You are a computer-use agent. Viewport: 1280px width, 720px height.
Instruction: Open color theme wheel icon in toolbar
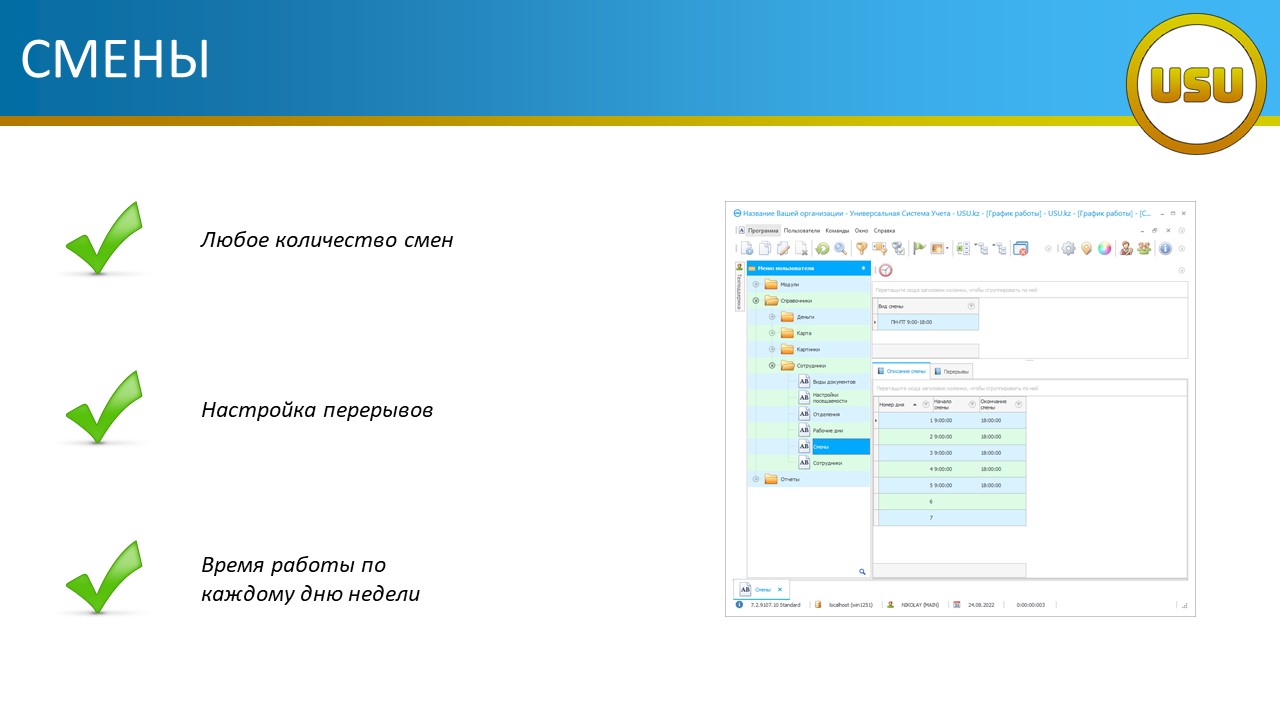coord(1104,249)
